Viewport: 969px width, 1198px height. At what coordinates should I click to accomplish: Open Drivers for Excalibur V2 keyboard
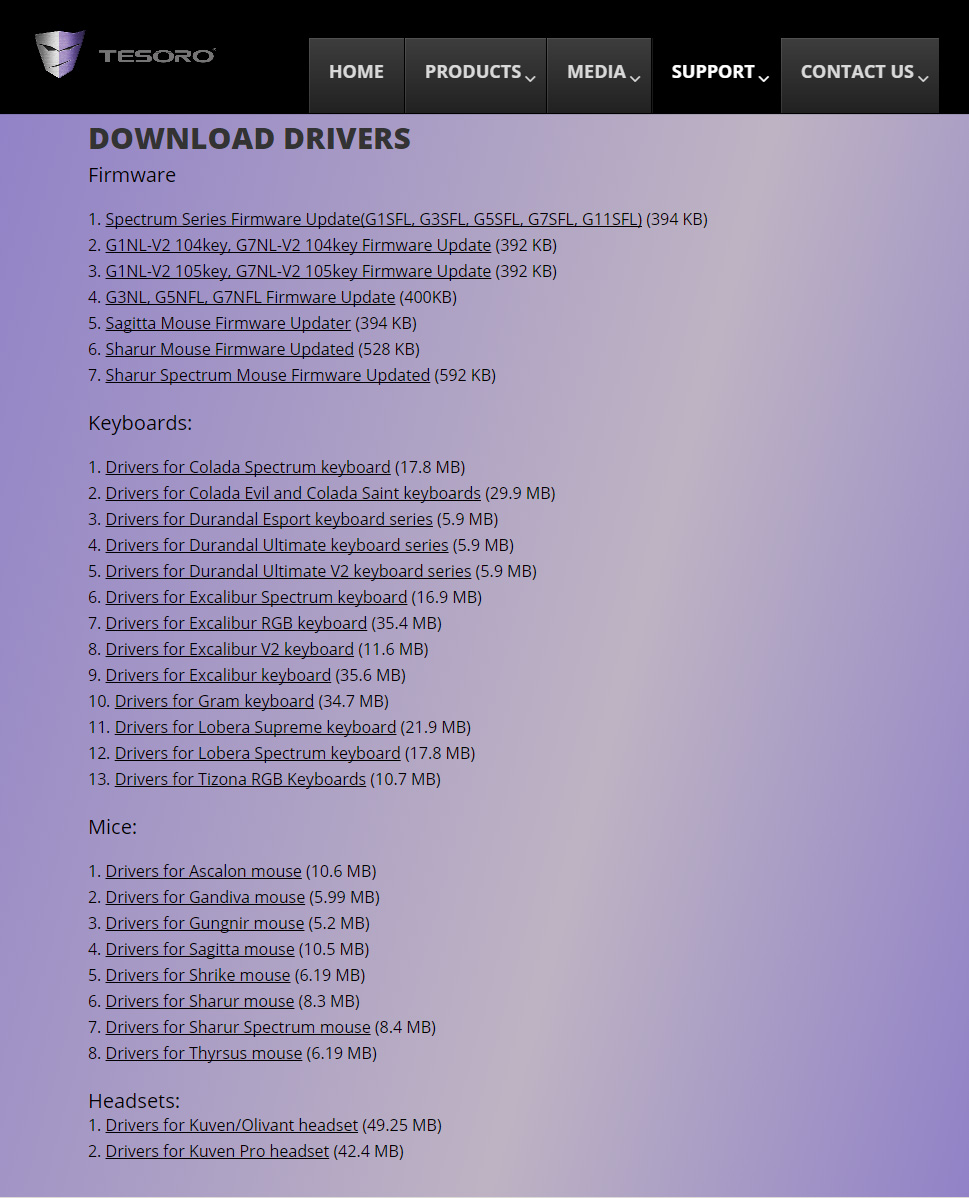click(x=229, y=649)
